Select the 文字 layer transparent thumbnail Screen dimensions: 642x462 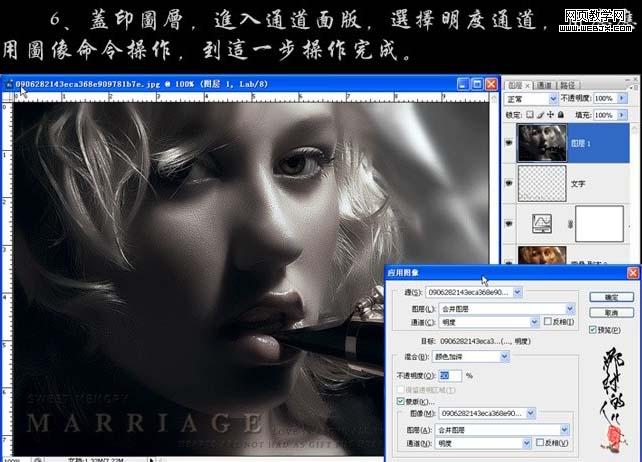point(542,183)
